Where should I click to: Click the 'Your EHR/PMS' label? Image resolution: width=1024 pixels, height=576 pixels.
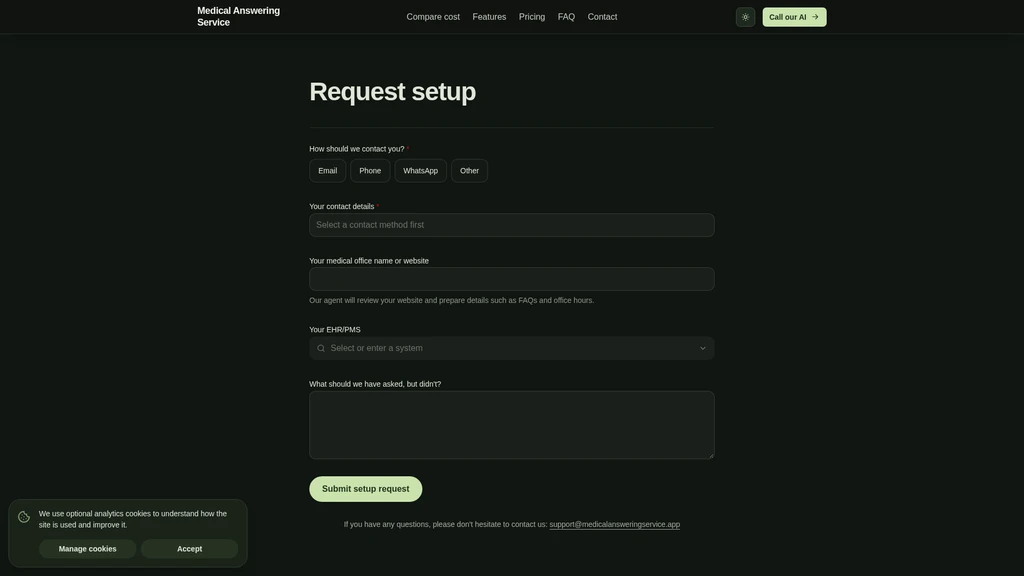pos(334,330)
